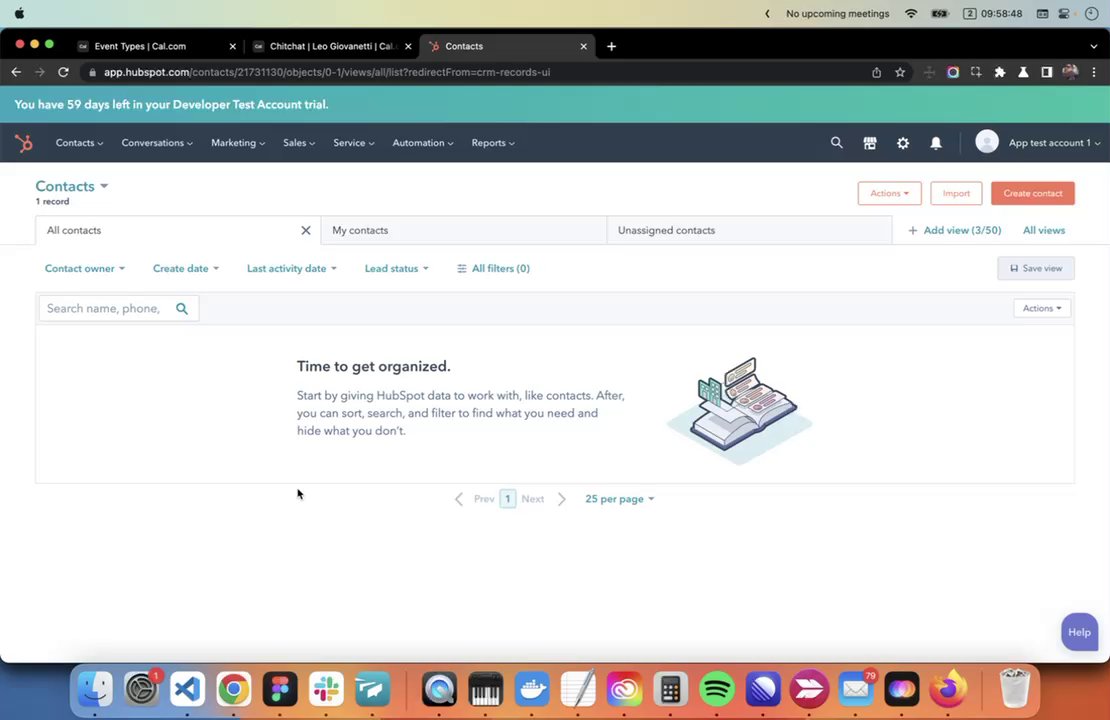The width and height of the screenshot is (1110, 720).
Task: Open the top Actions dropdown near Import
Action: coord(889,193)
